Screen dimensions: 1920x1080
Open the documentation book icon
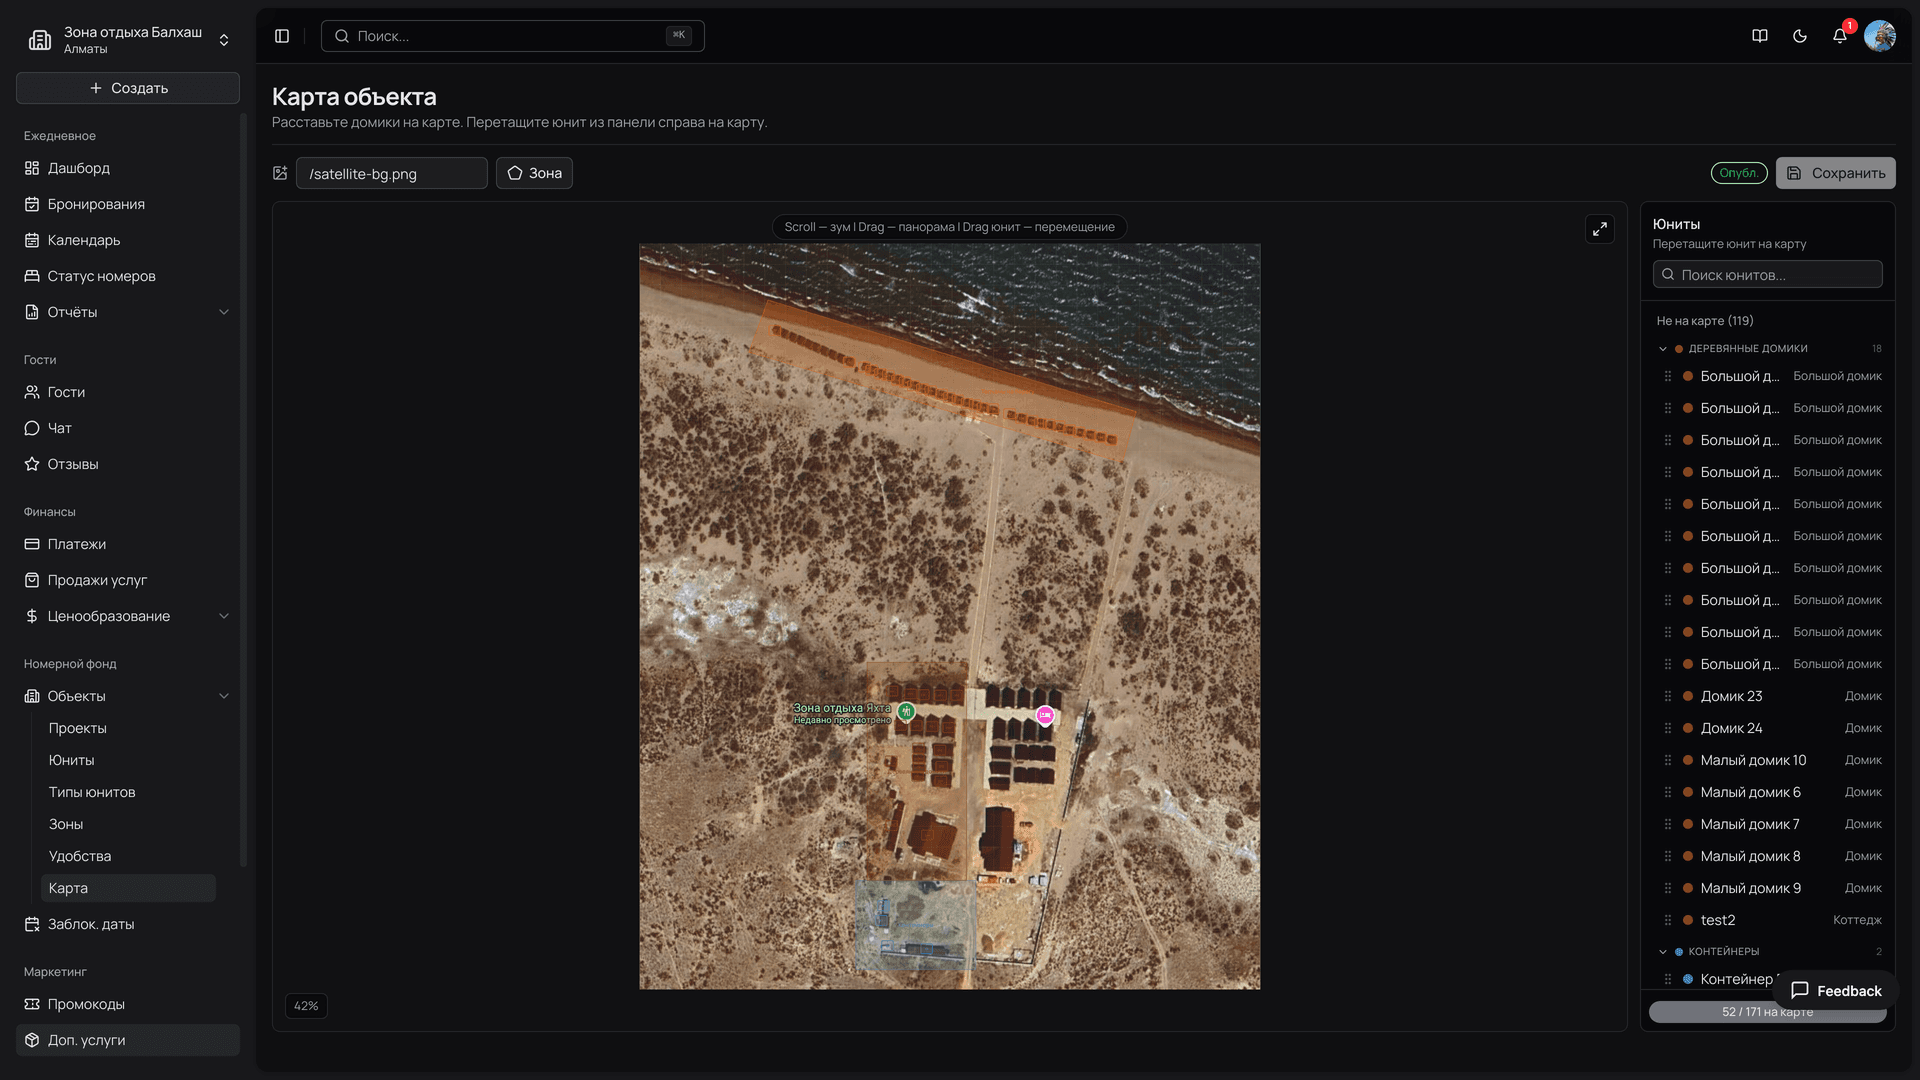pos(1760,36)
